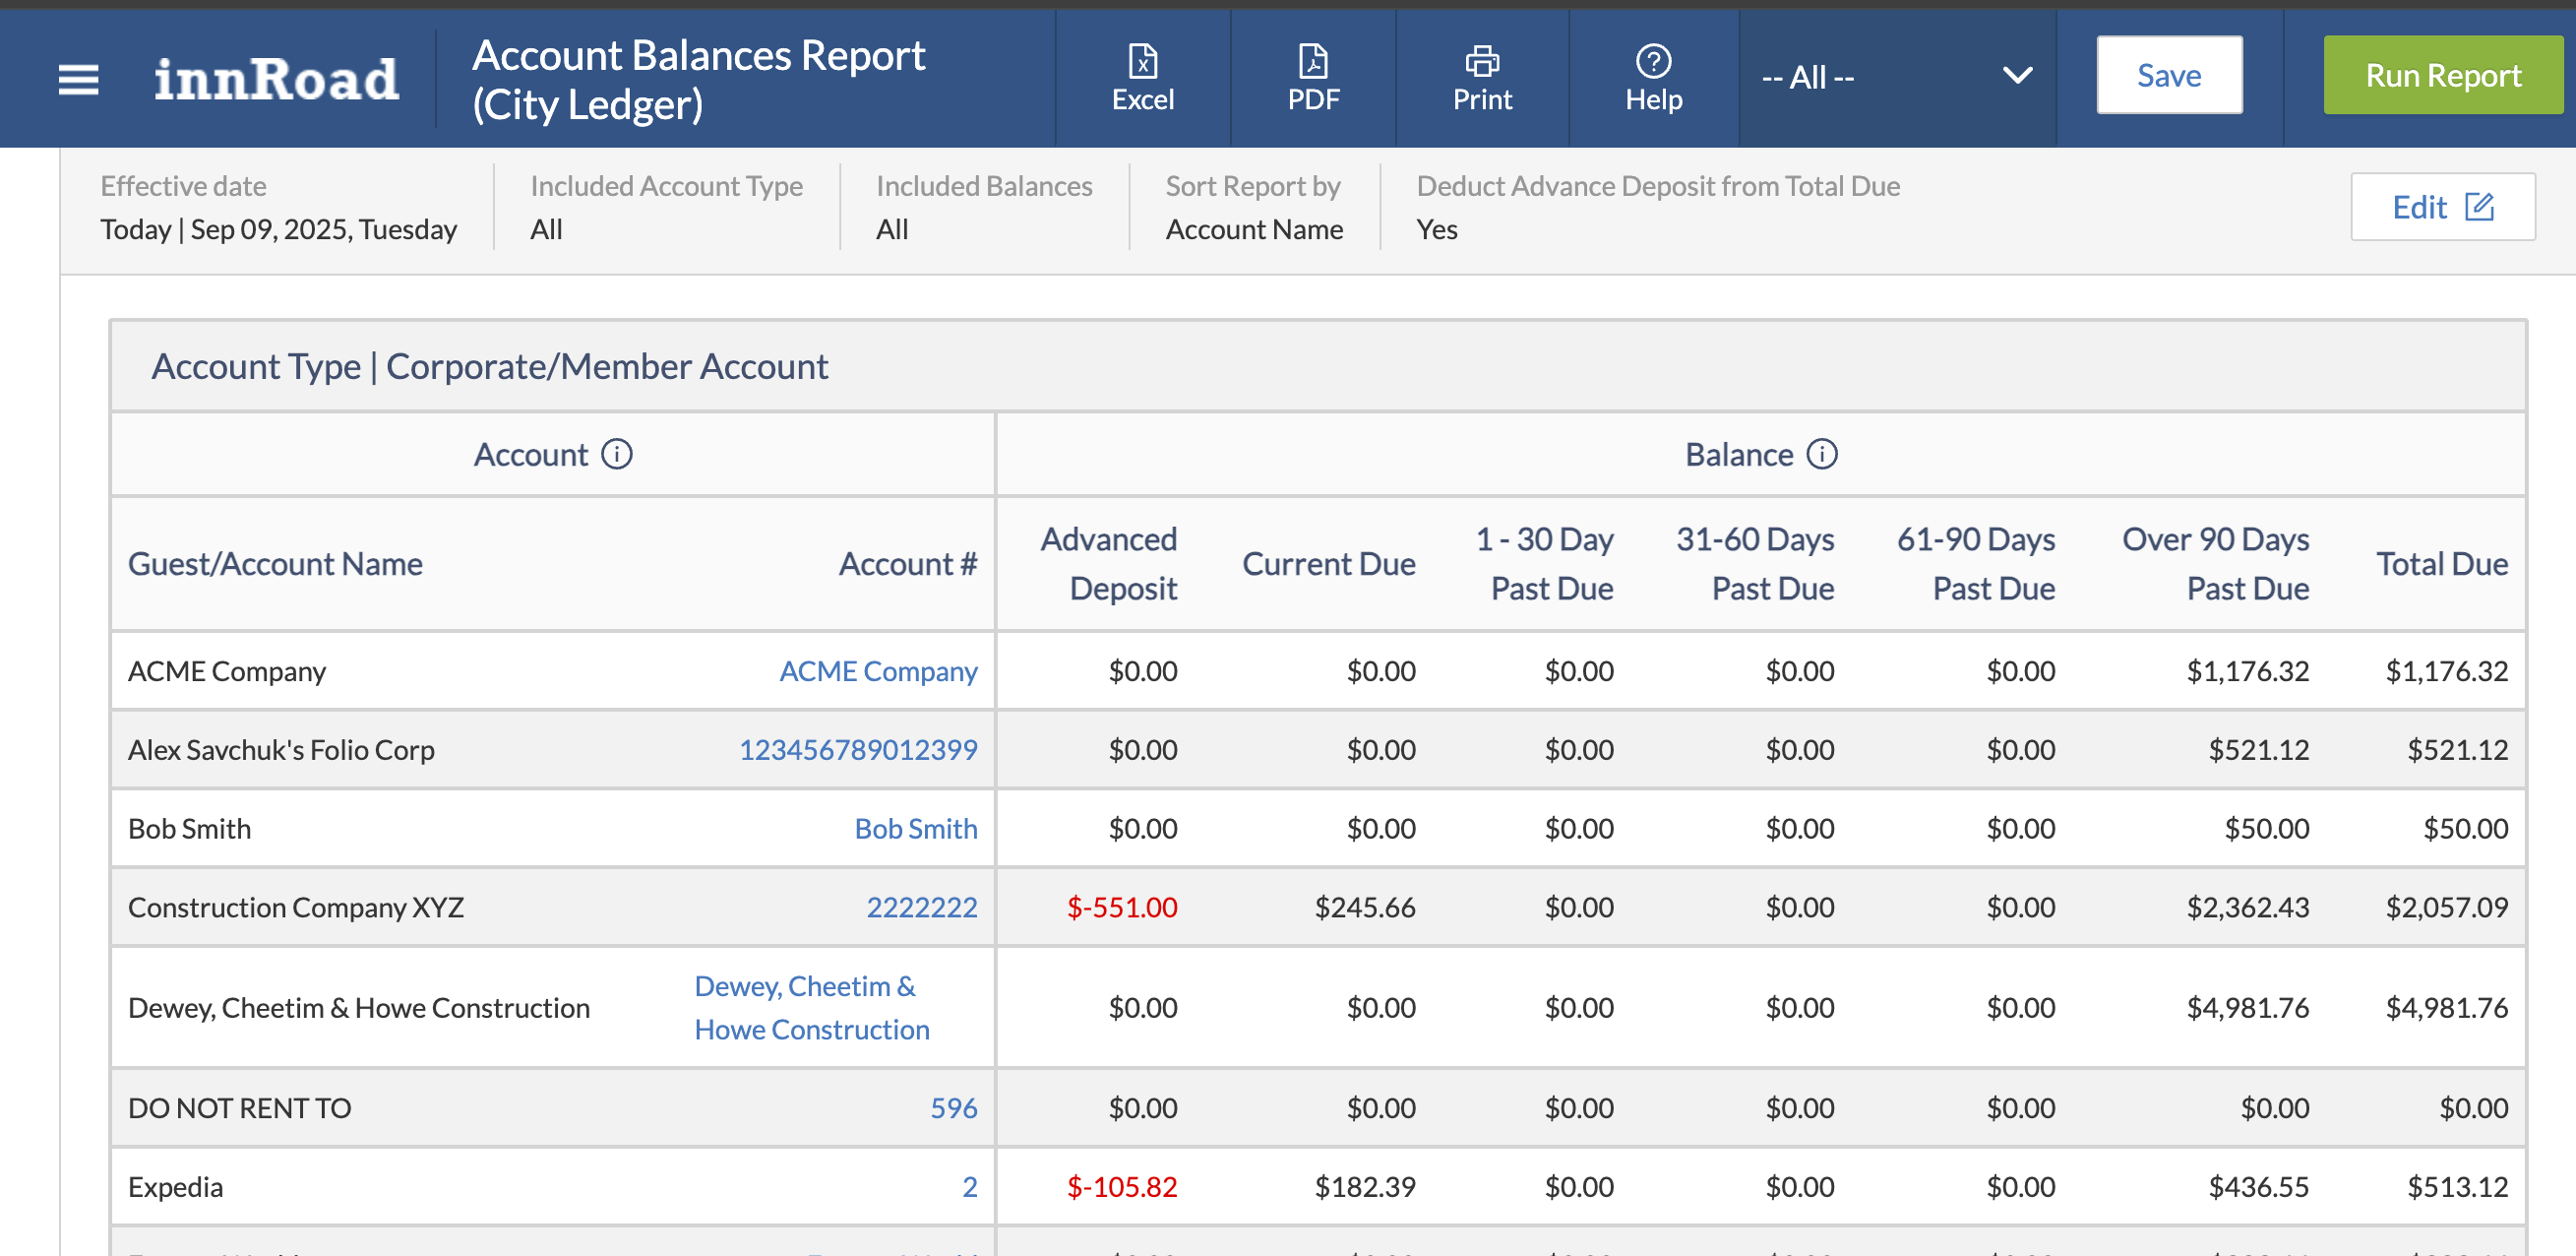Open the Help icon

pyautogui.click(x=1653, y=78)
